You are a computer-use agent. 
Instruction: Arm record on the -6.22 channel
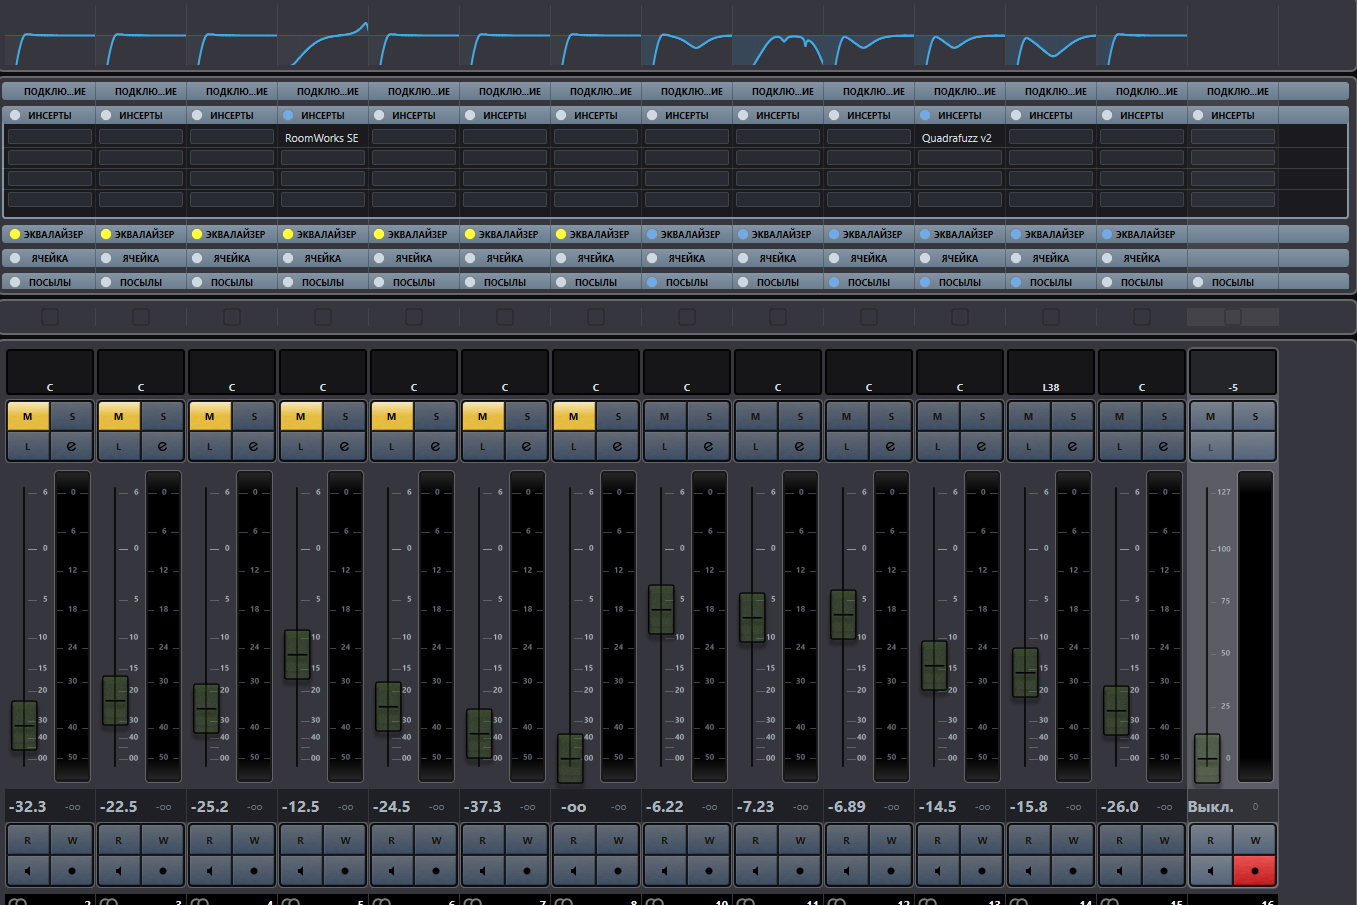pyautogui.click(x=709, y=871)
